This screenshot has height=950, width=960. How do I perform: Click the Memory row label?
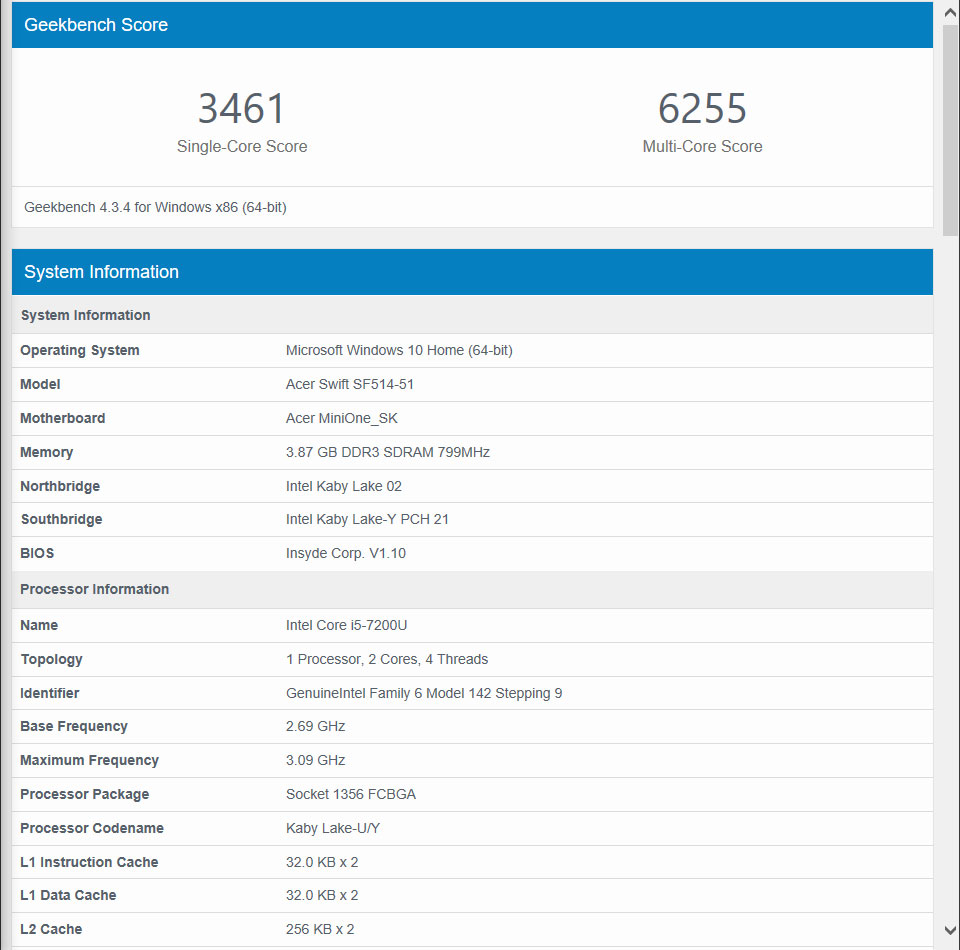(47, 452)
